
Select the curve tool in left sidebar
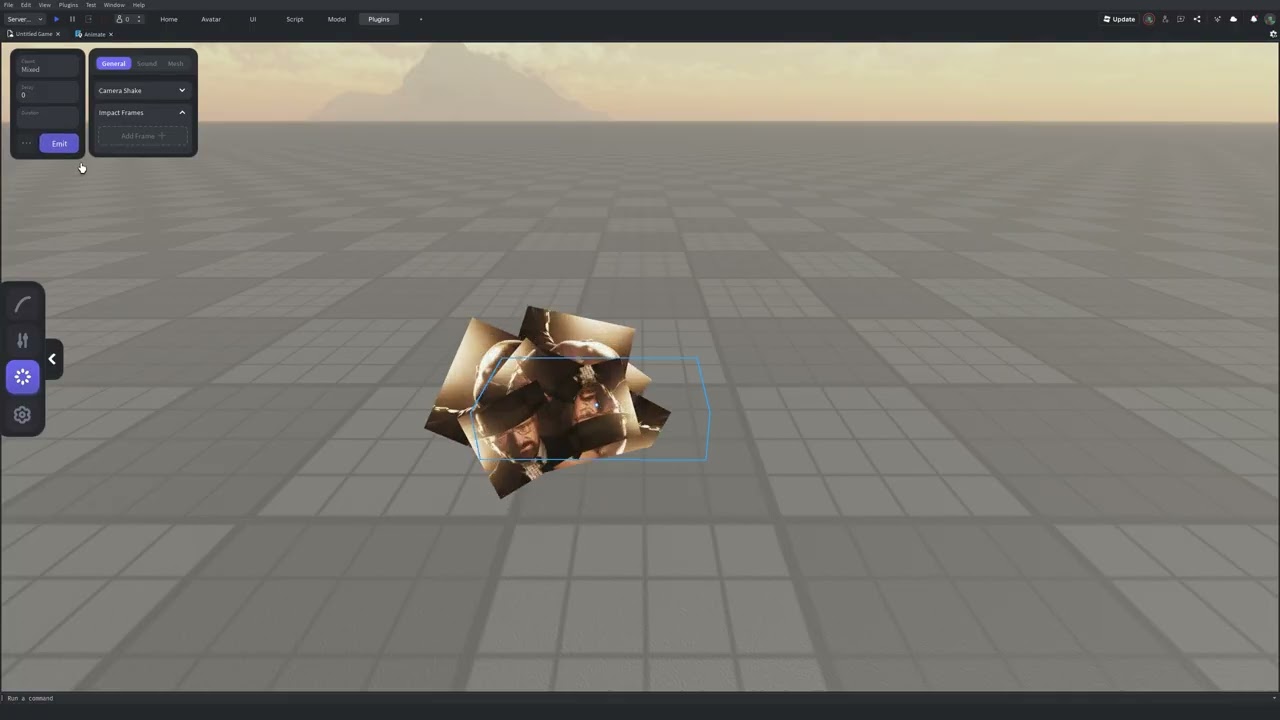point(23,304)
